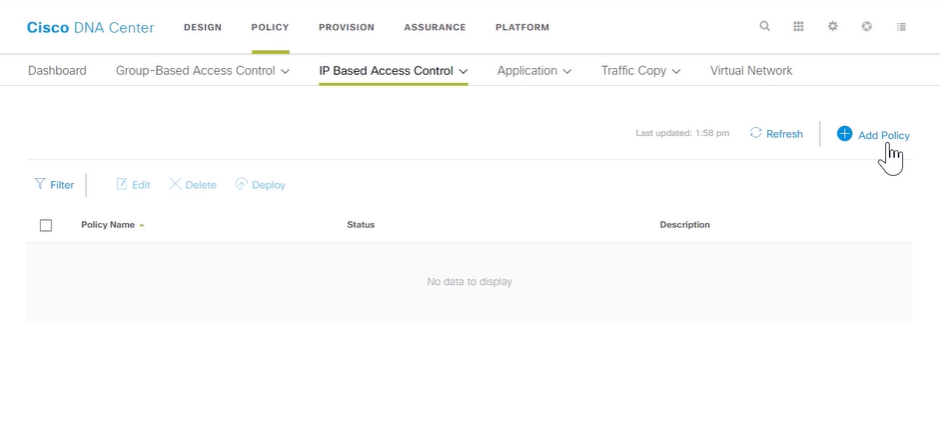Open the task list icon

(901, 26)
